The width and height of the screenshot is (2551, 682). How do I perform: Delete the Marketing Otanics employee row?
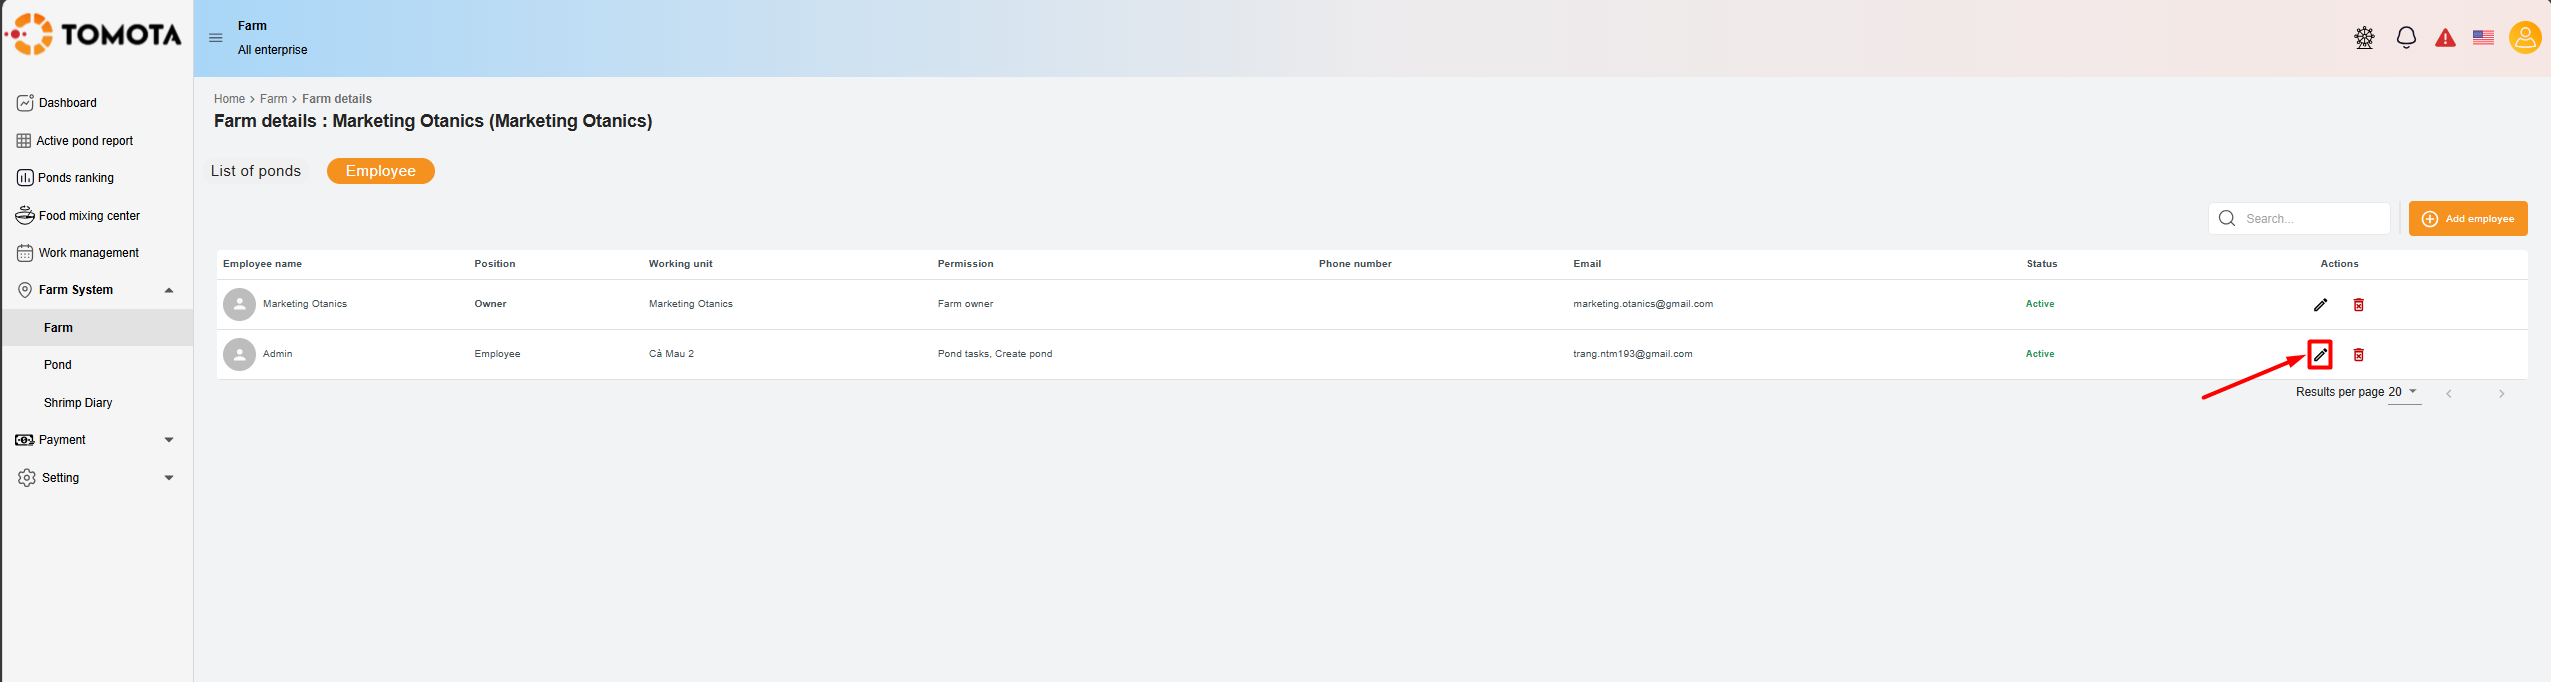click(2358, 305)
